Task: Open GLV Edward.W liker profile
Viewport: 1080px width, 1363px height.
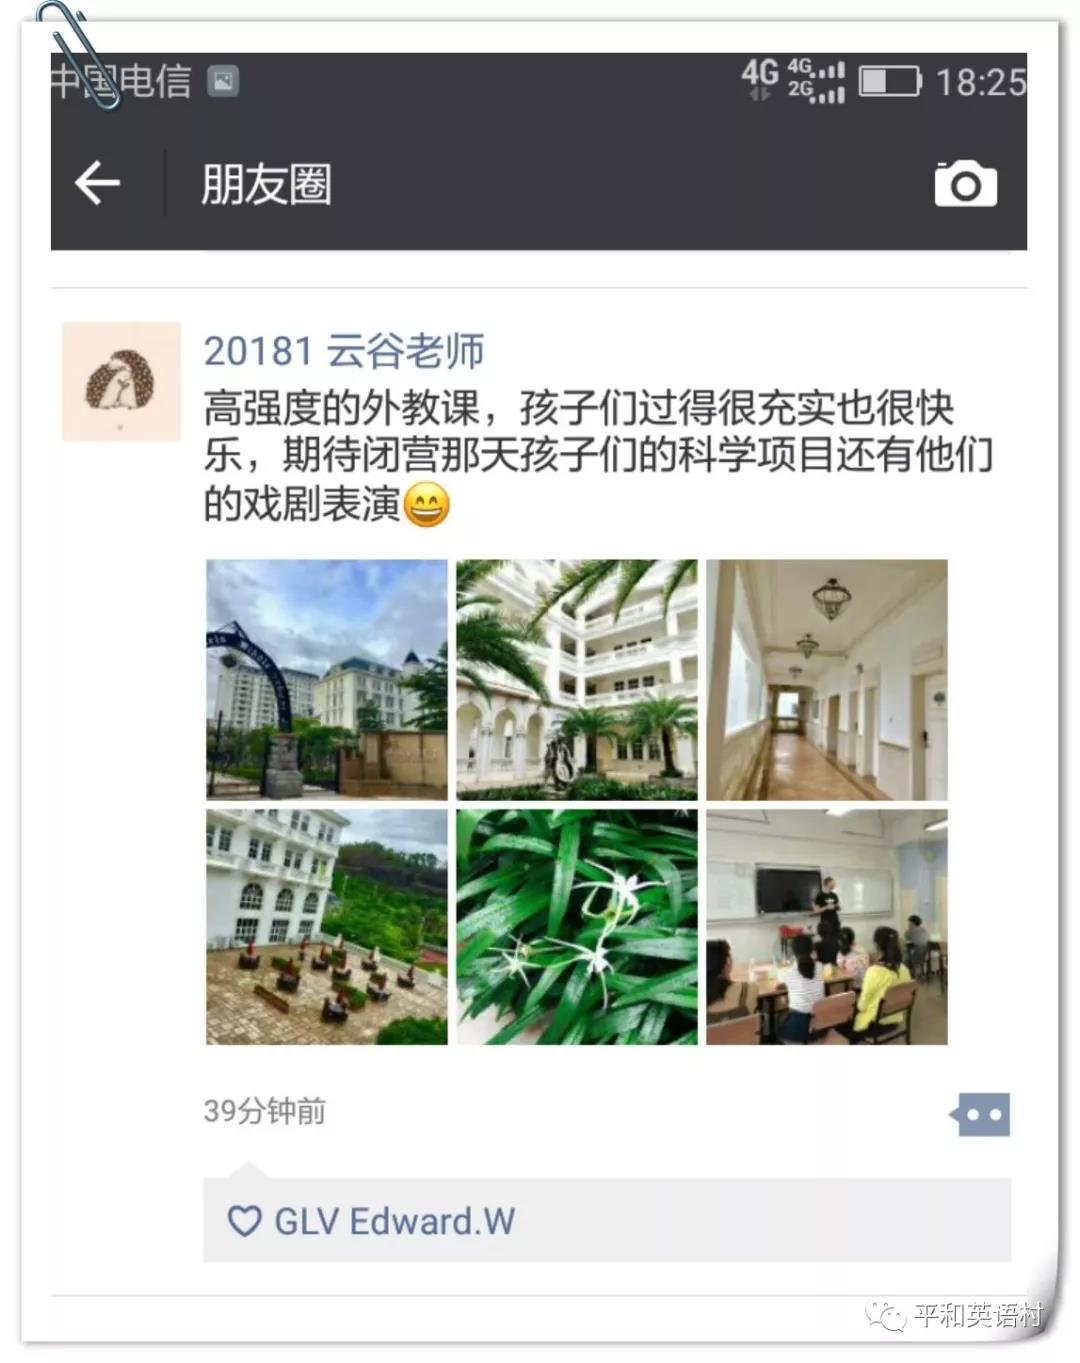Action: click(394, 1221)
